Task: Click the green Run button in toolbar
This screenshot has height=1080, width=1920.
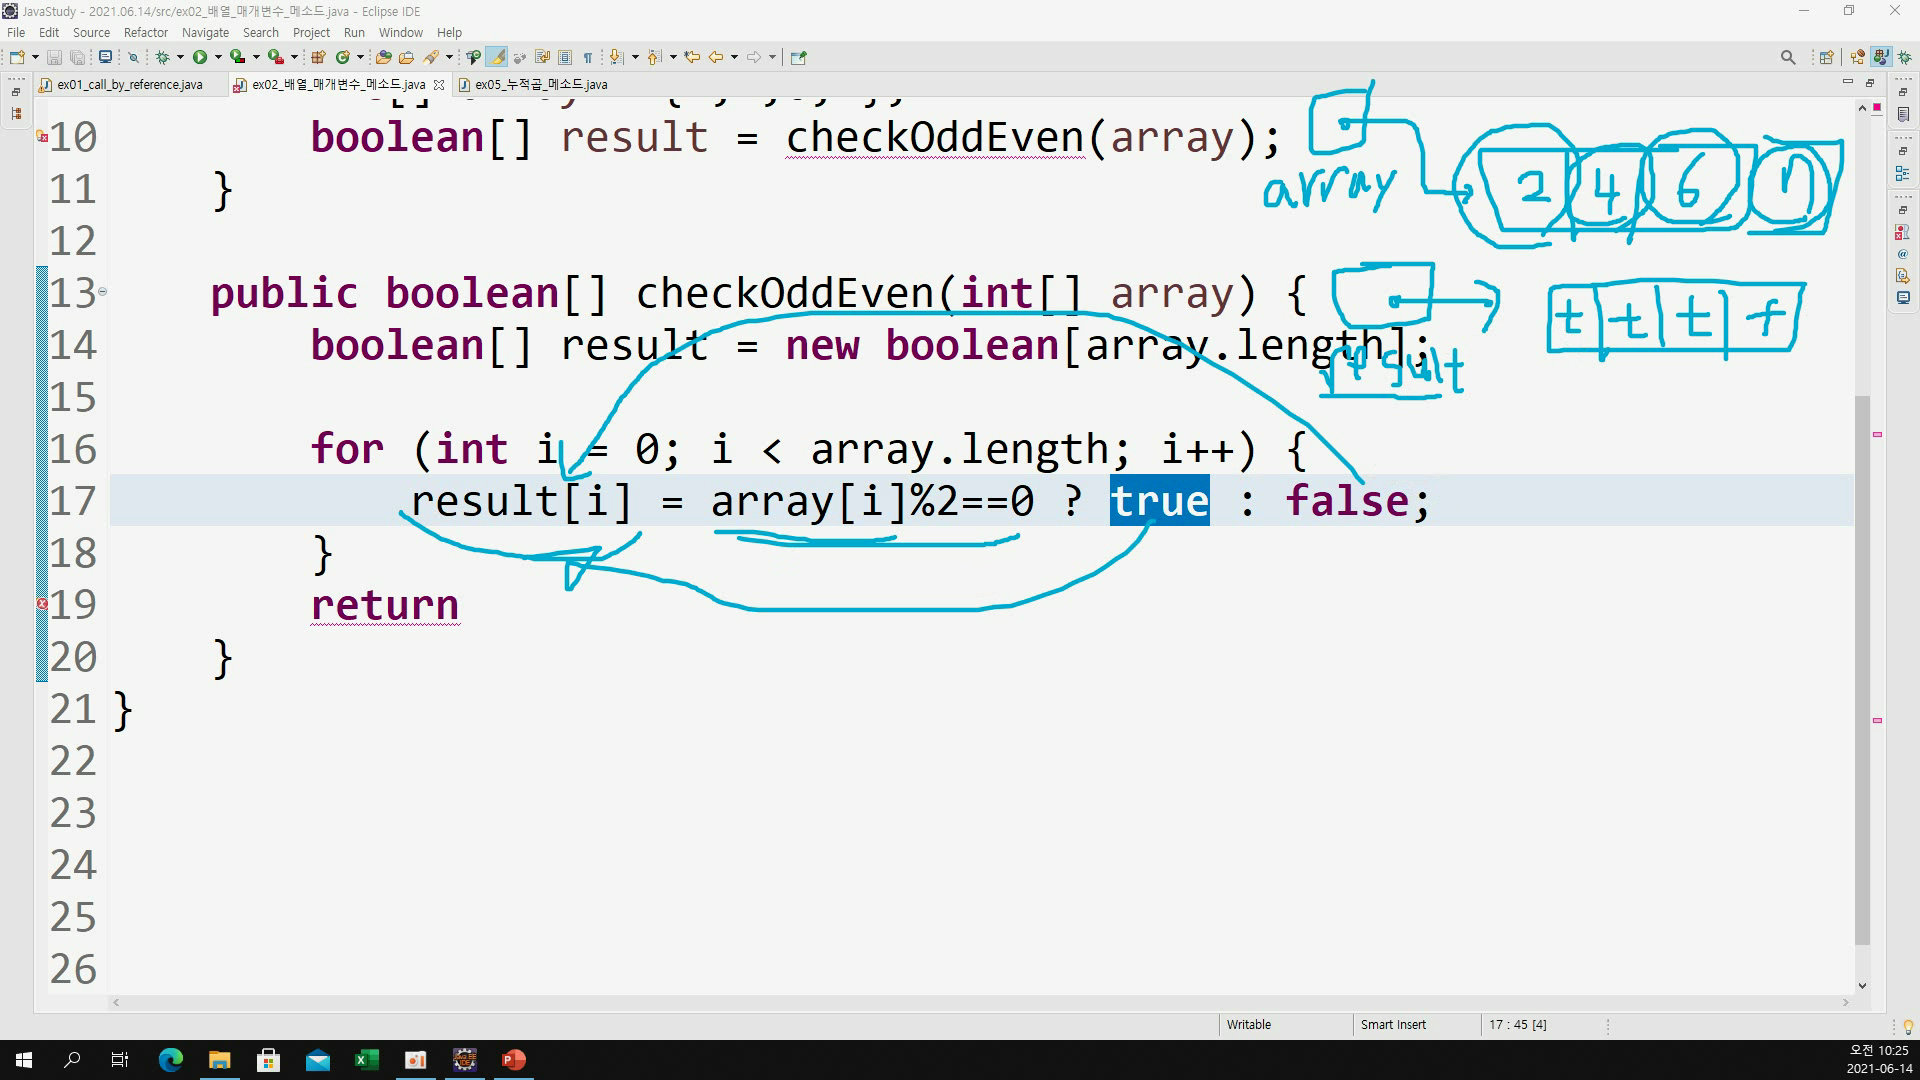Action: pos(199,57)
